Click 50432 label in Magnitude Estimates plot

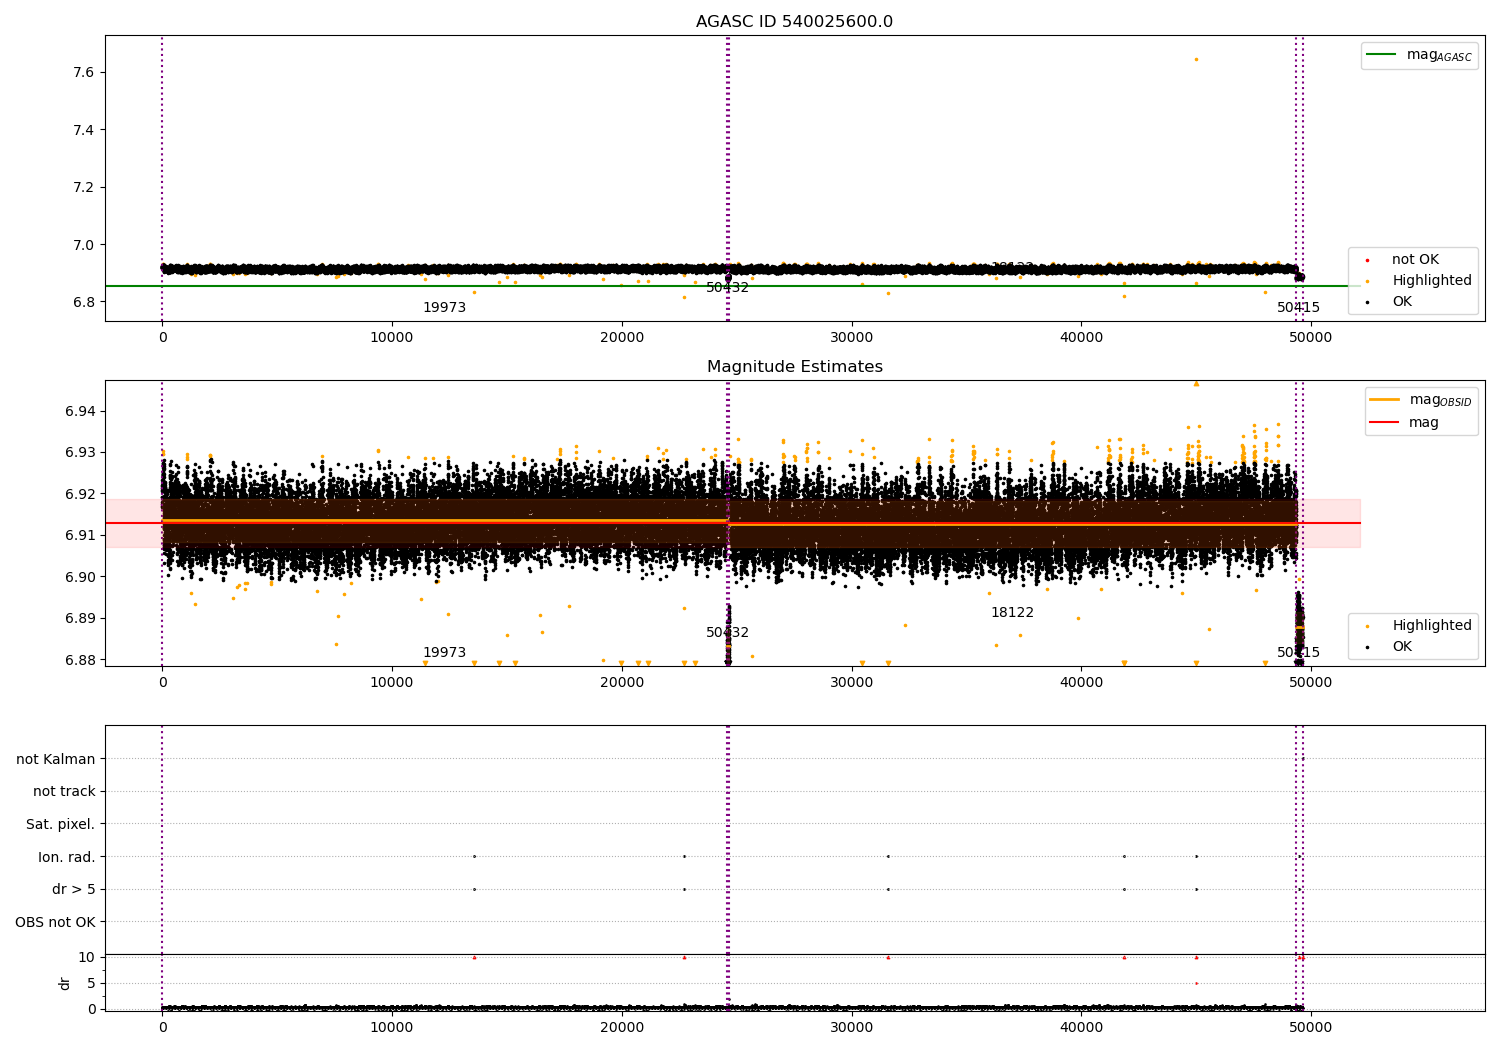(727, 633)
